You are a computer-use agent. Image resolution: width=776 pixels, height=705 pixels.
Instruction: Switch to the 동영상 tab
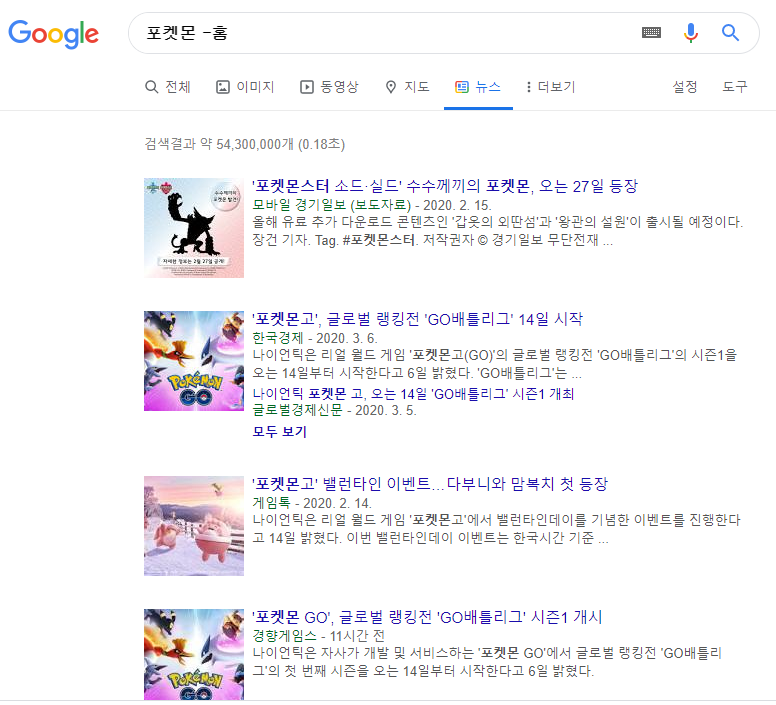pos(329,87)
